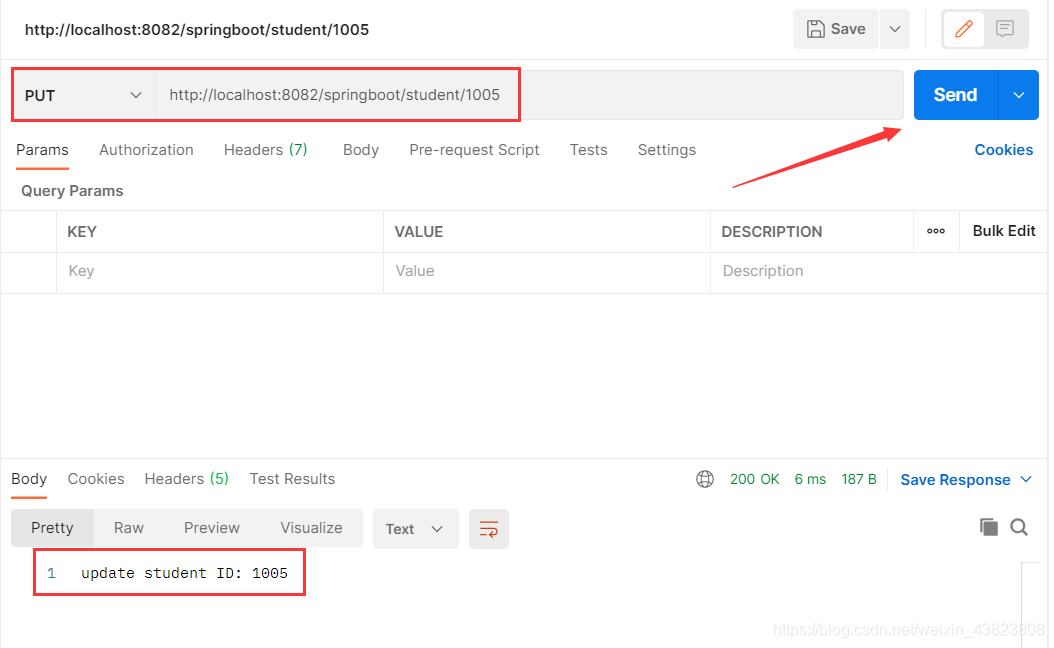This screenshot has height=648, width=1054.
Task: Expand the Save Response dropdown
Action: pos(1027,479)
